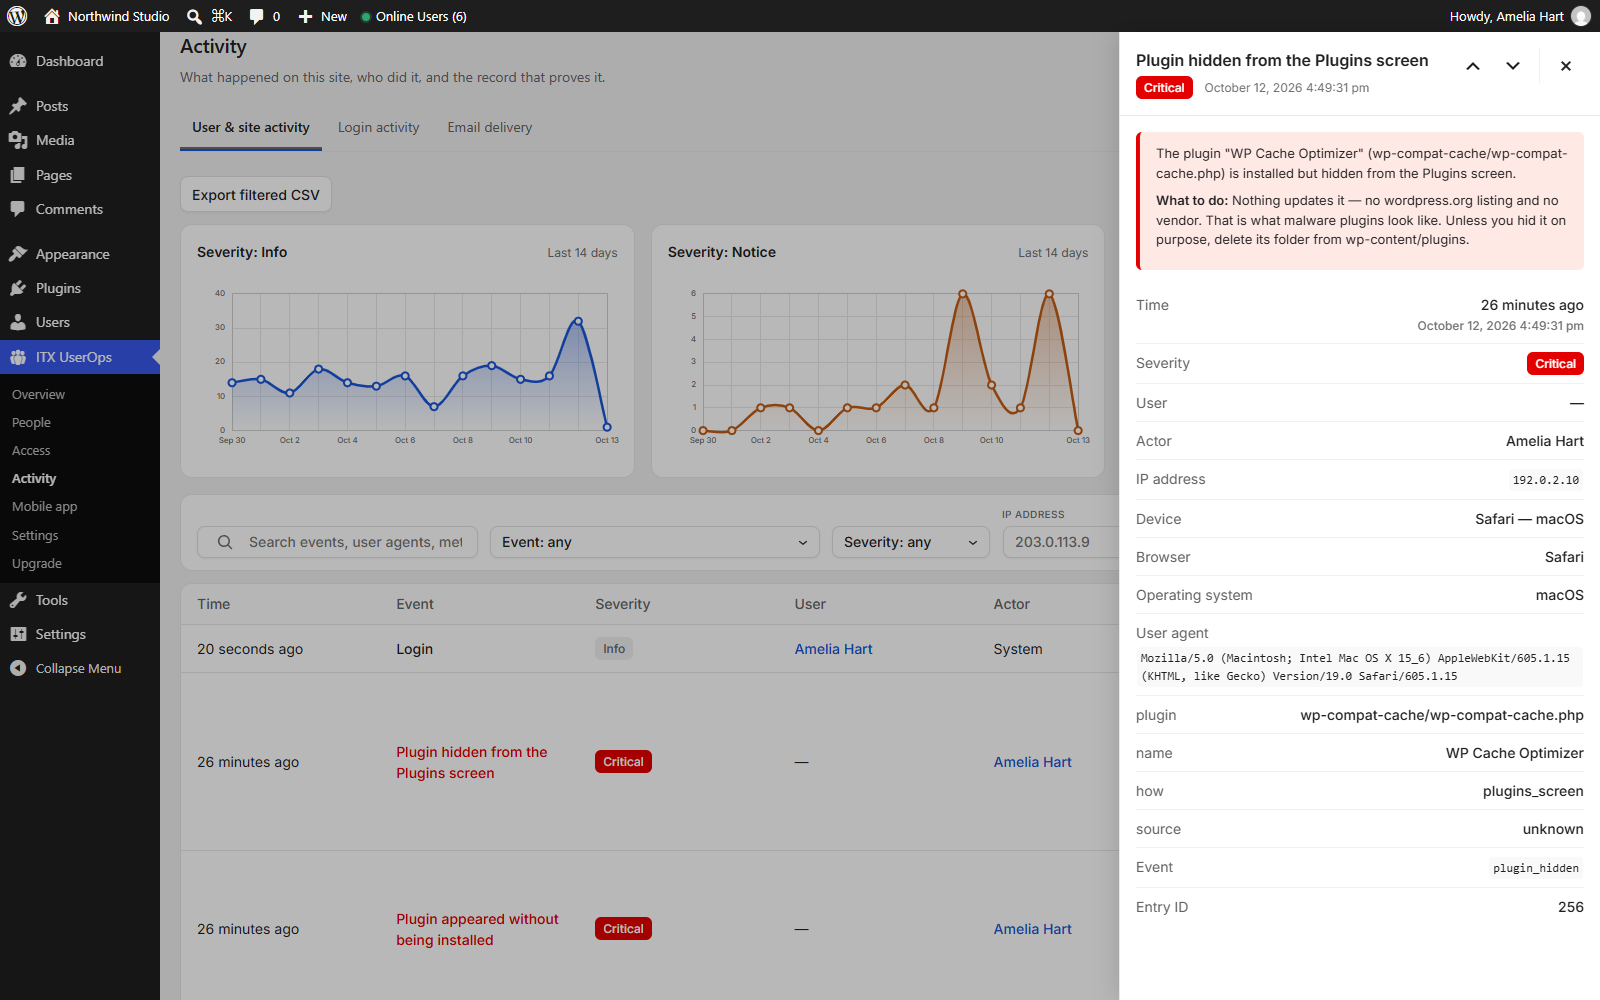
Task: Open comments bubble in admin bar
Action: click(257, 16)
